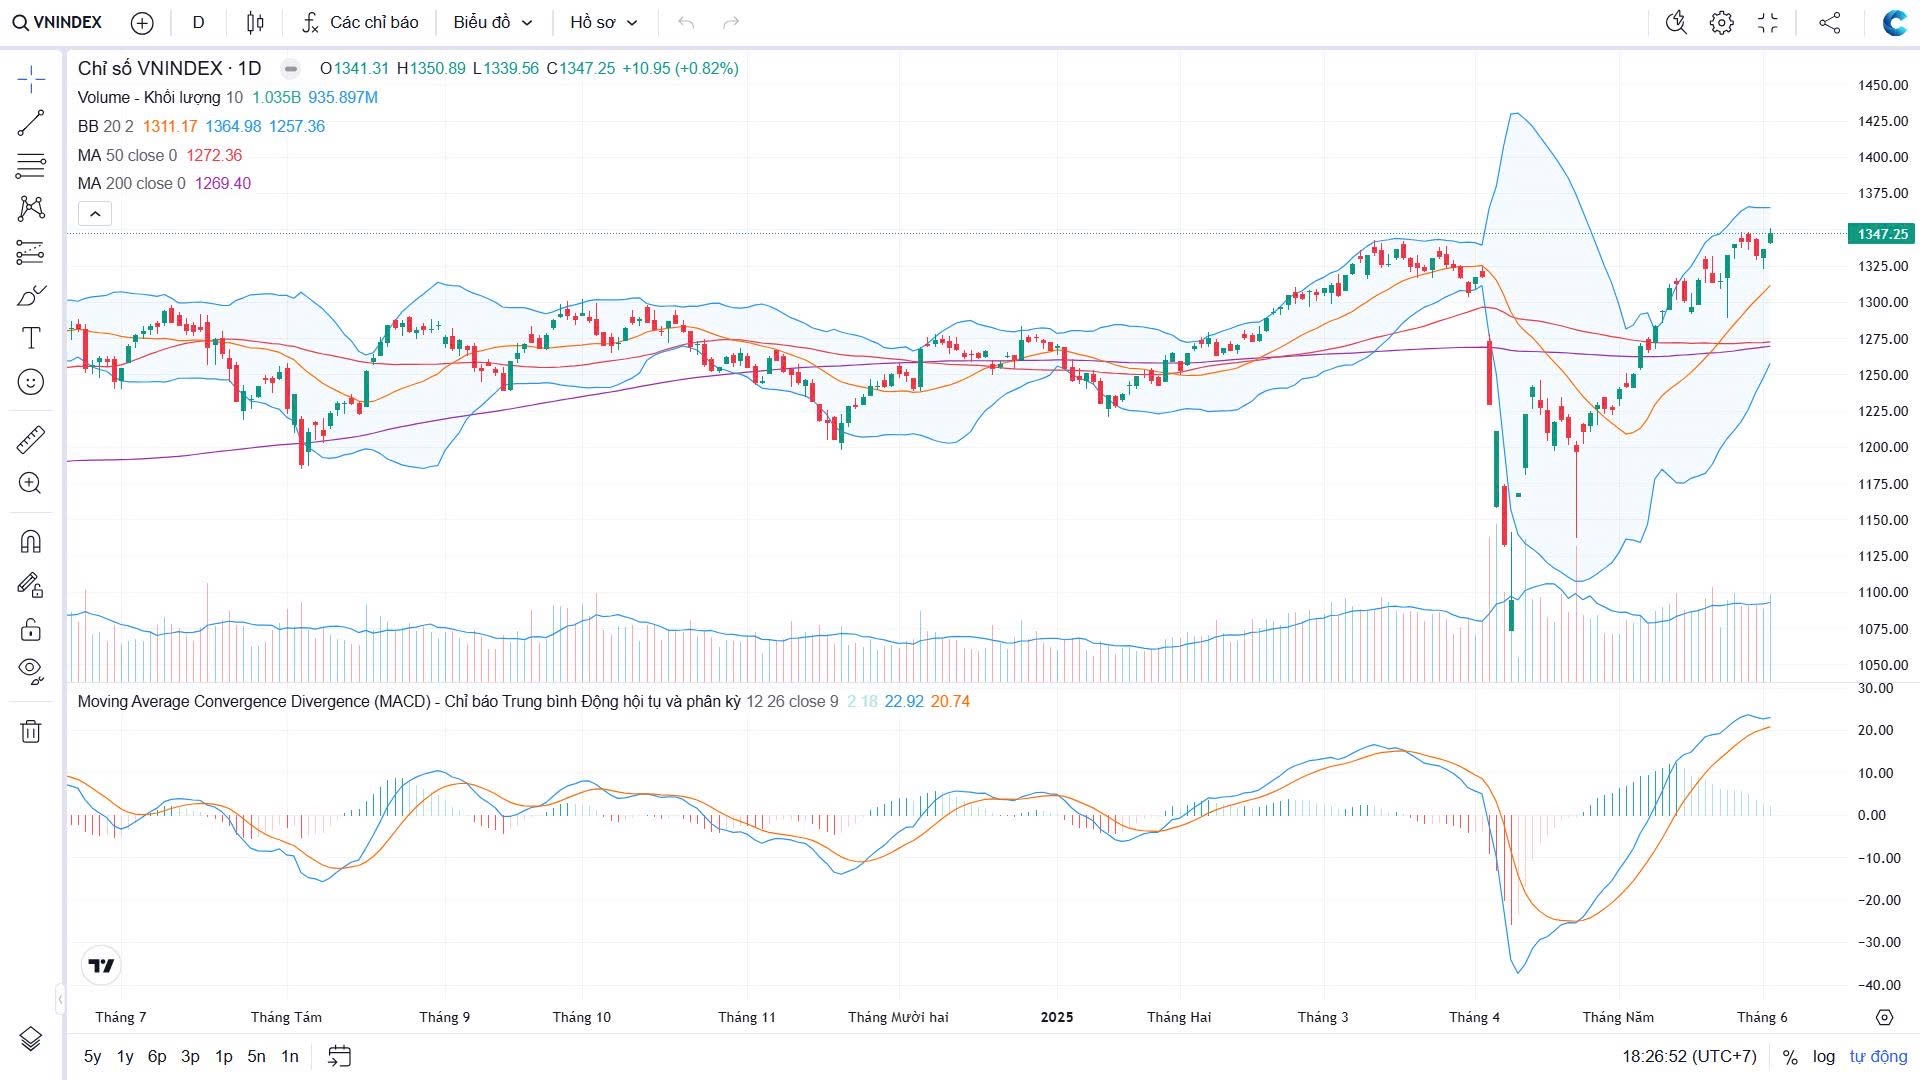Select the trend line drawing tool
Image resolution: width=1920 pixels, height=1080 pixels.
coord(31,123)
